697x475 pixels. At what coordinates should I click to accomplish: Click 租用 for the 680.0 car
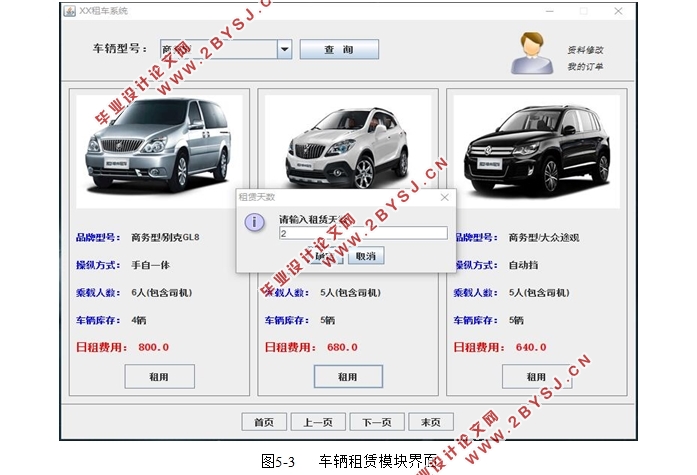(348, 377)
